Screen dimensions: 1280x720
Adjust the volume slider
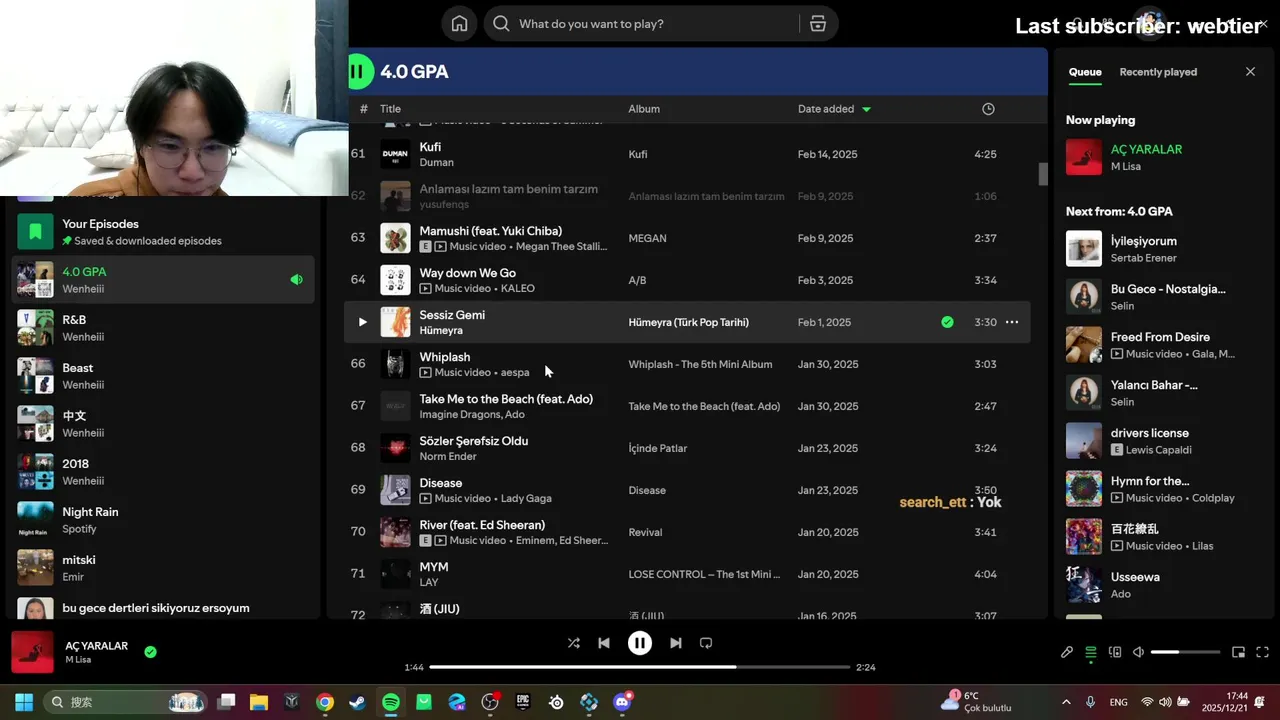click(x=1185, y=652)
